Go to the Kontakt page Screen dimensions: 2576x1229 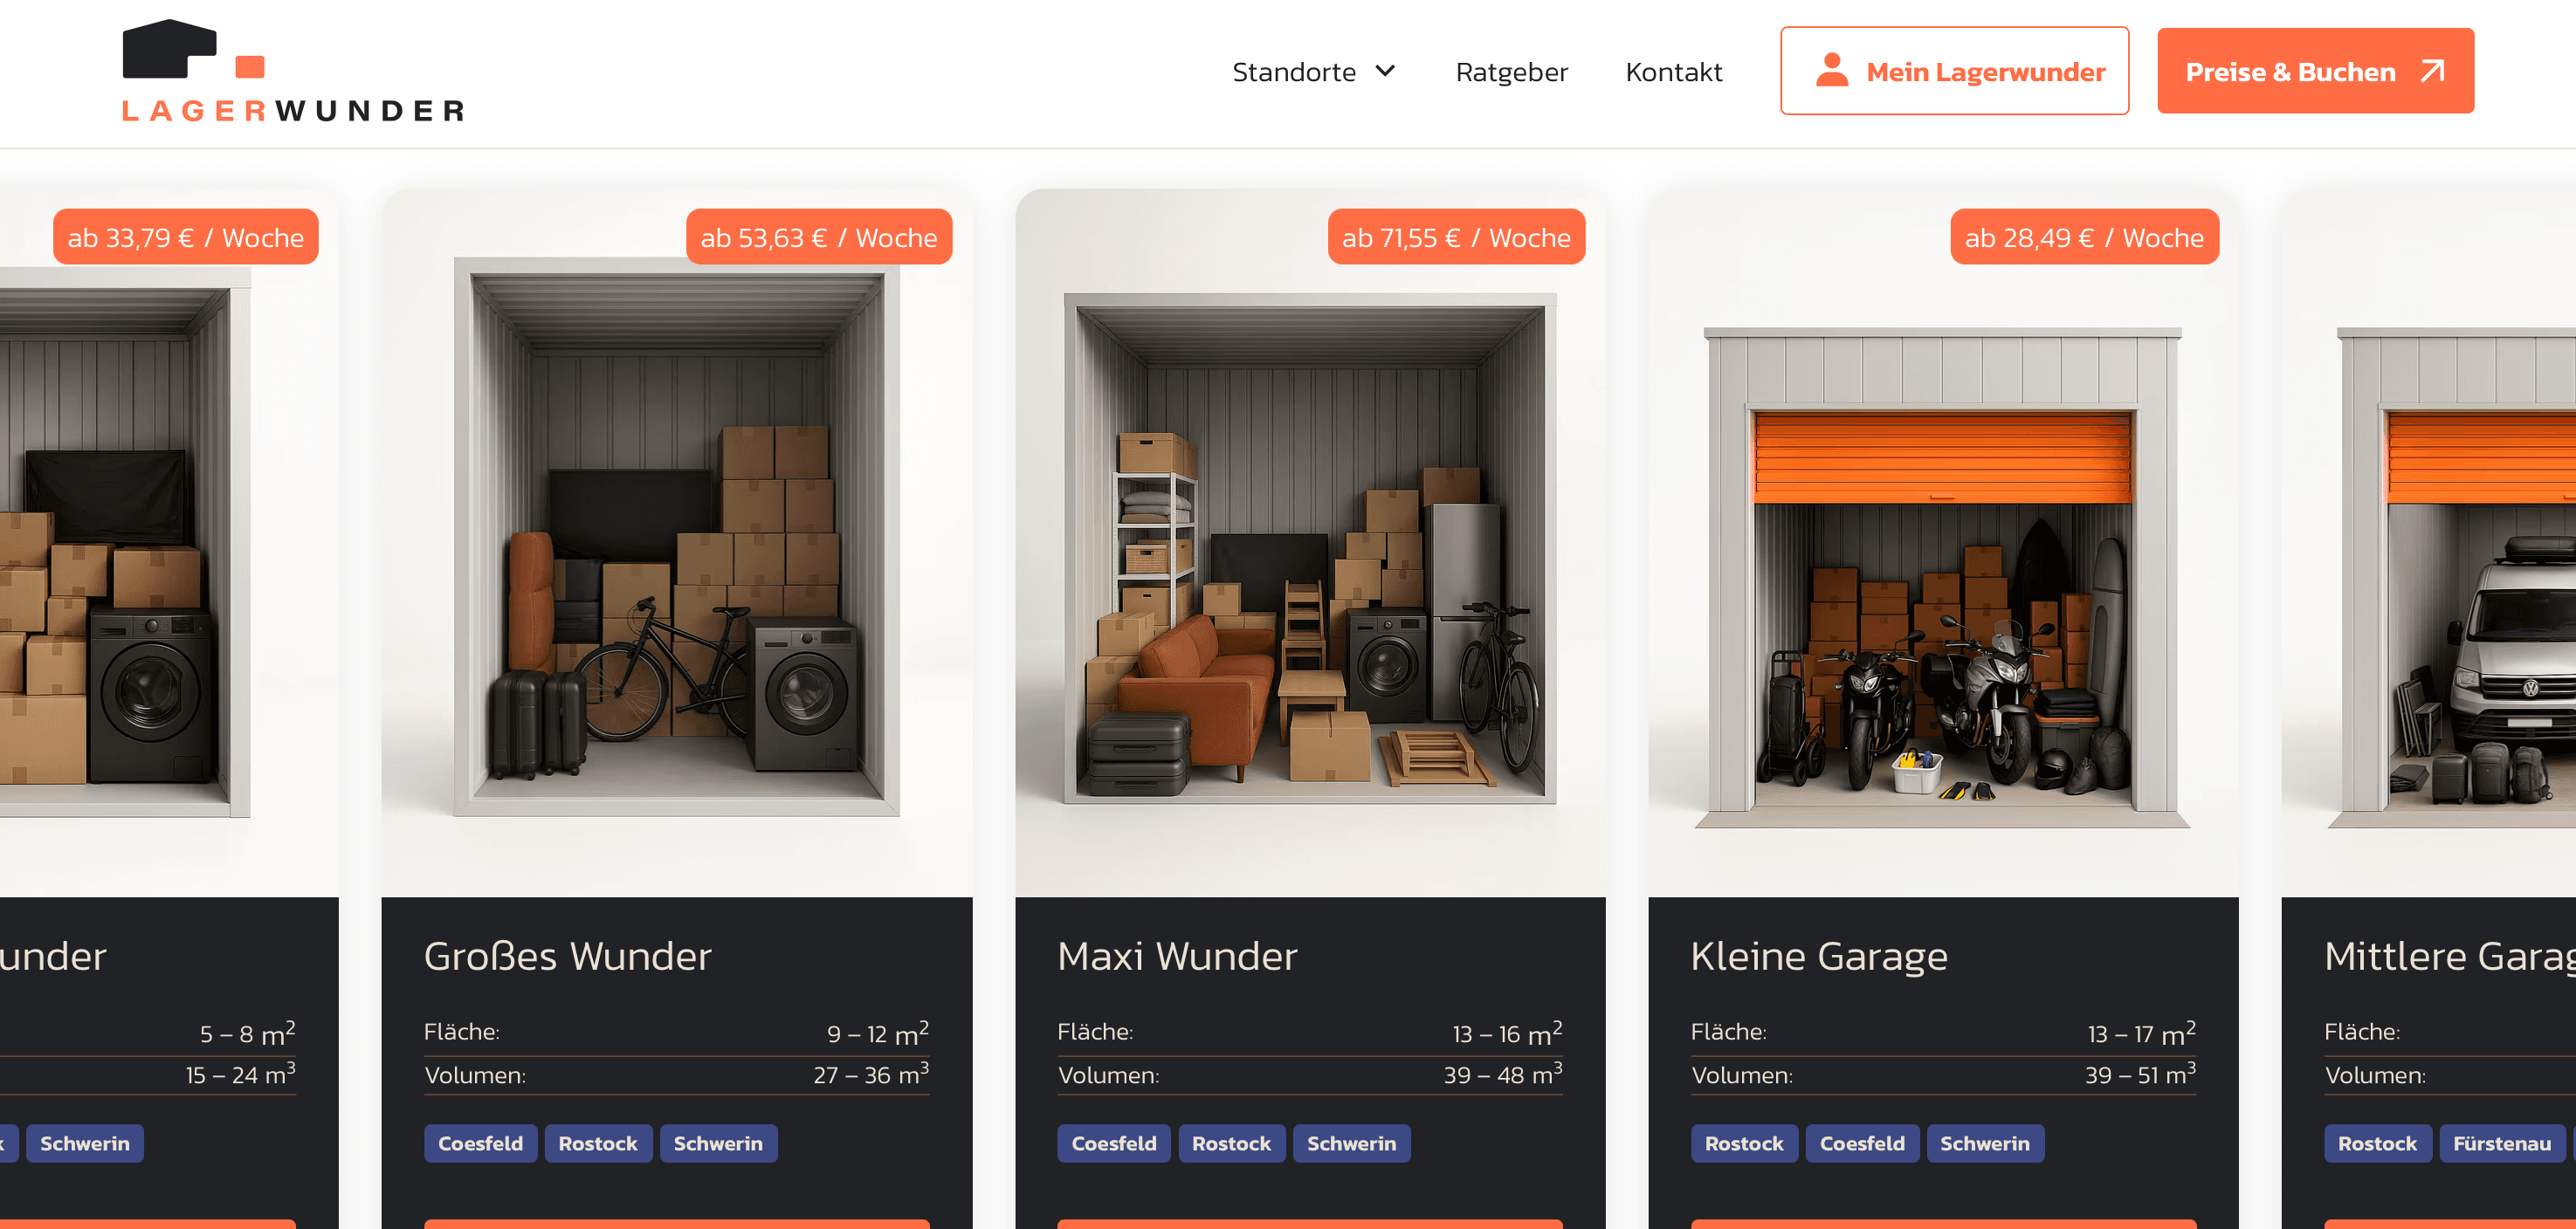(1673, 72)
